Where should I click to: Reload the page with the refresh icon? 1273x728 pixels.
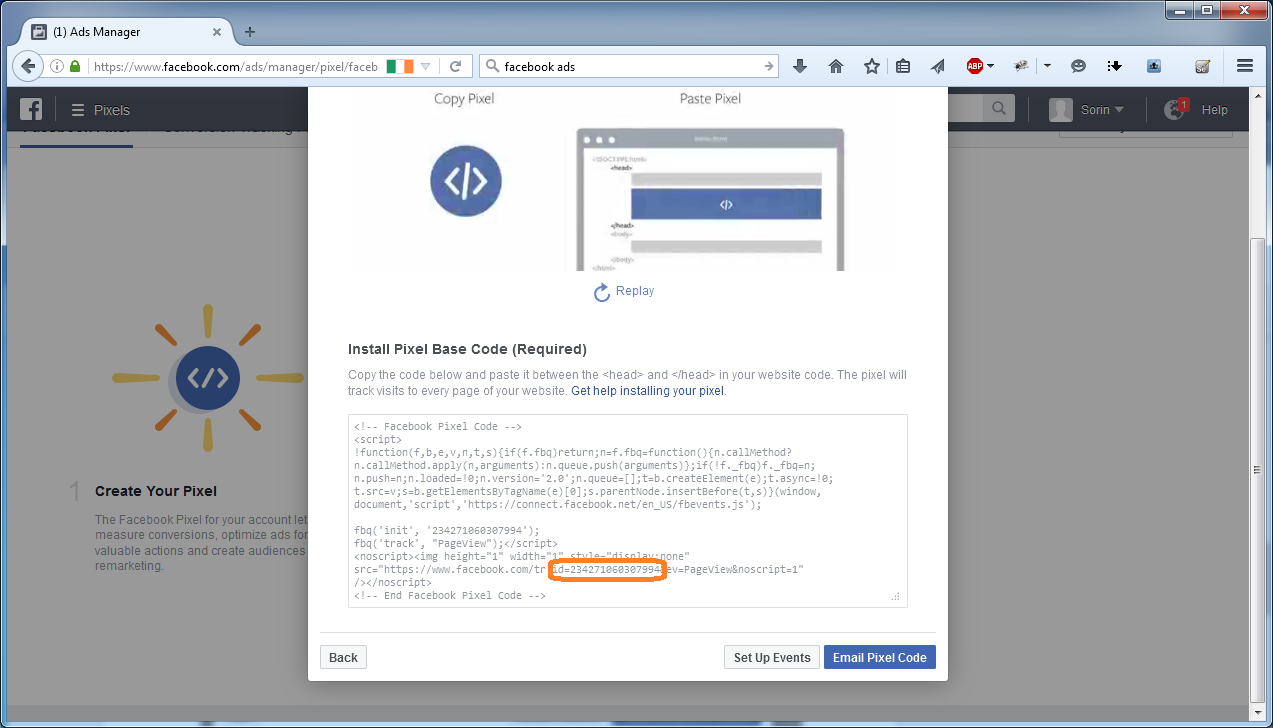coord(456,67)
